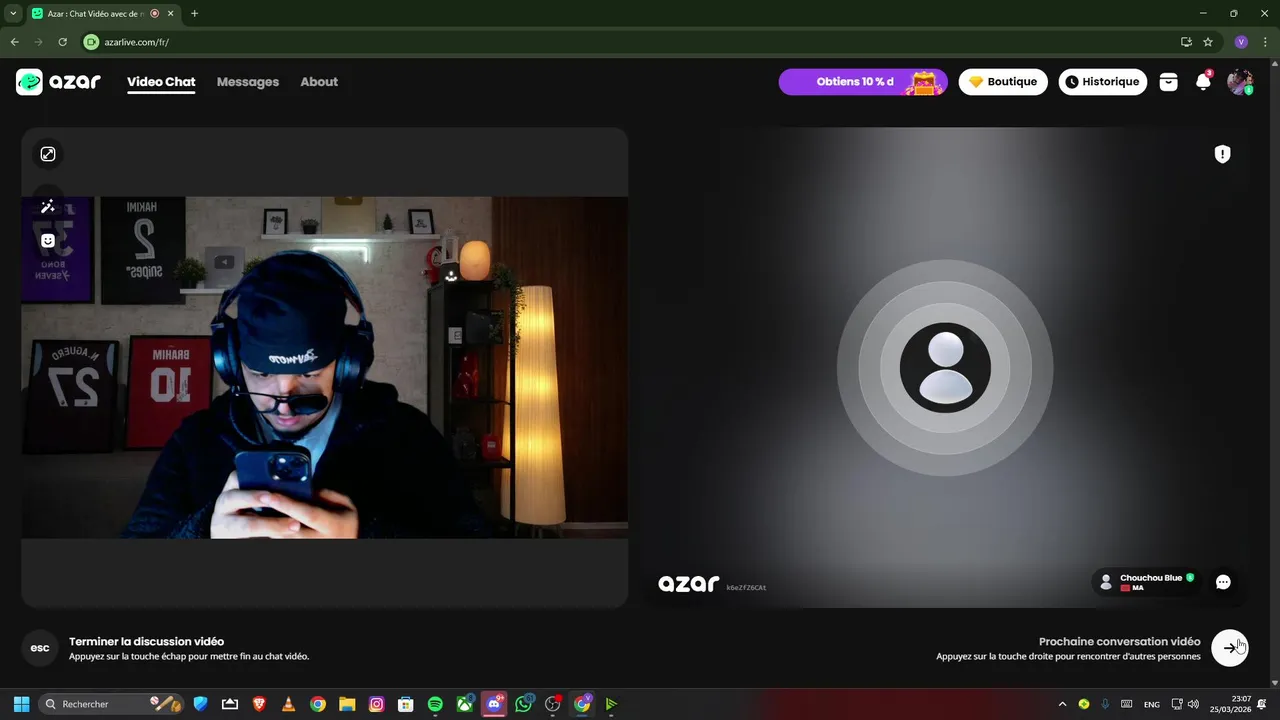Click the install app icon in address bar

click(x=1186, y=42)
